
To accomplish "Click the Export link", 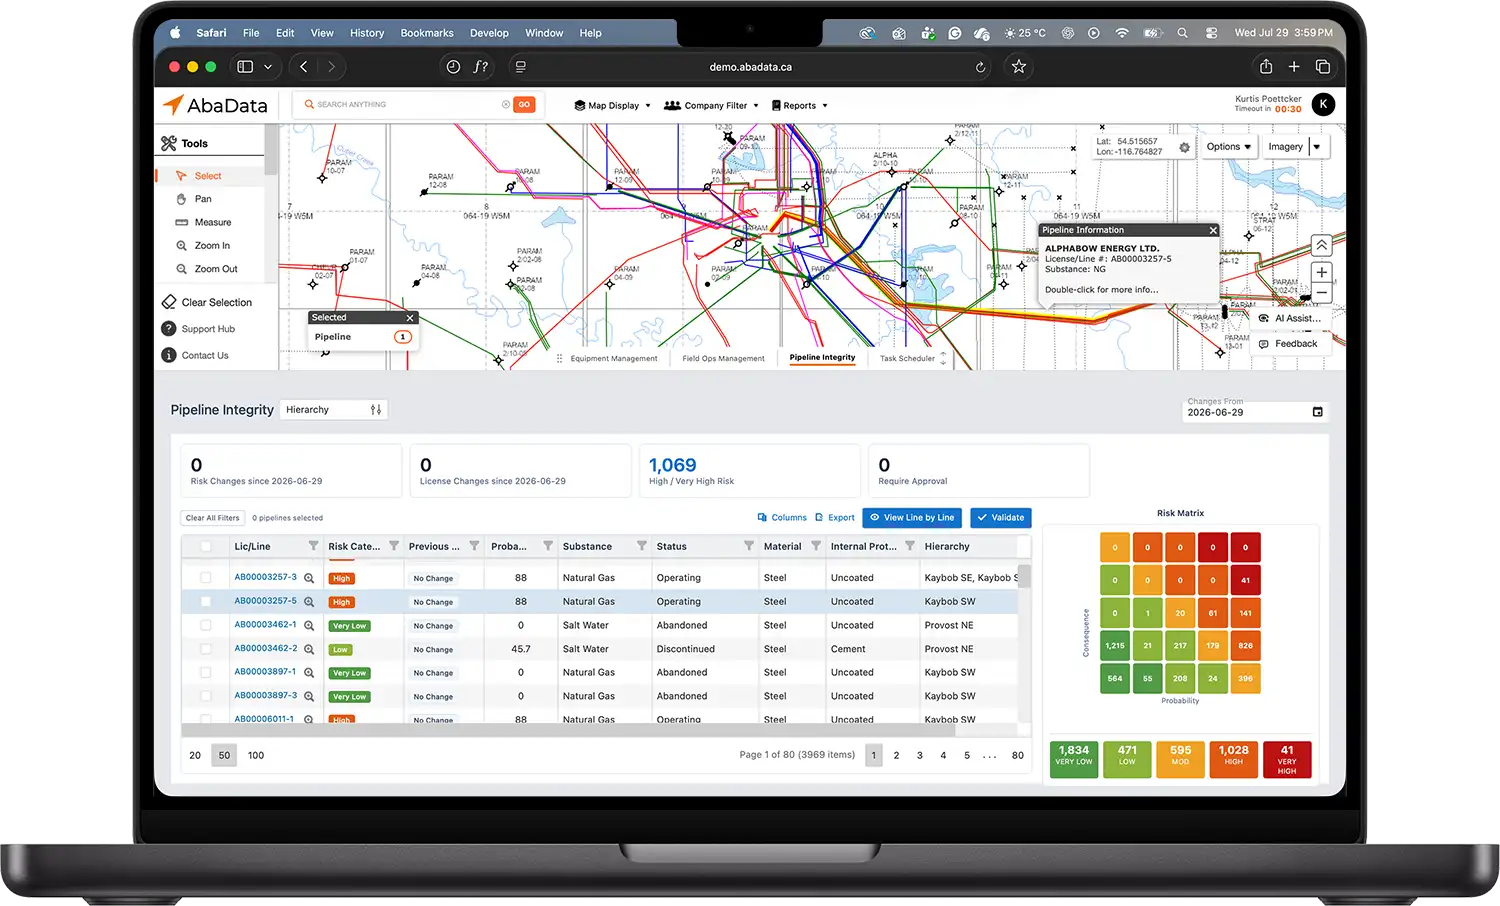I will 835,518.
